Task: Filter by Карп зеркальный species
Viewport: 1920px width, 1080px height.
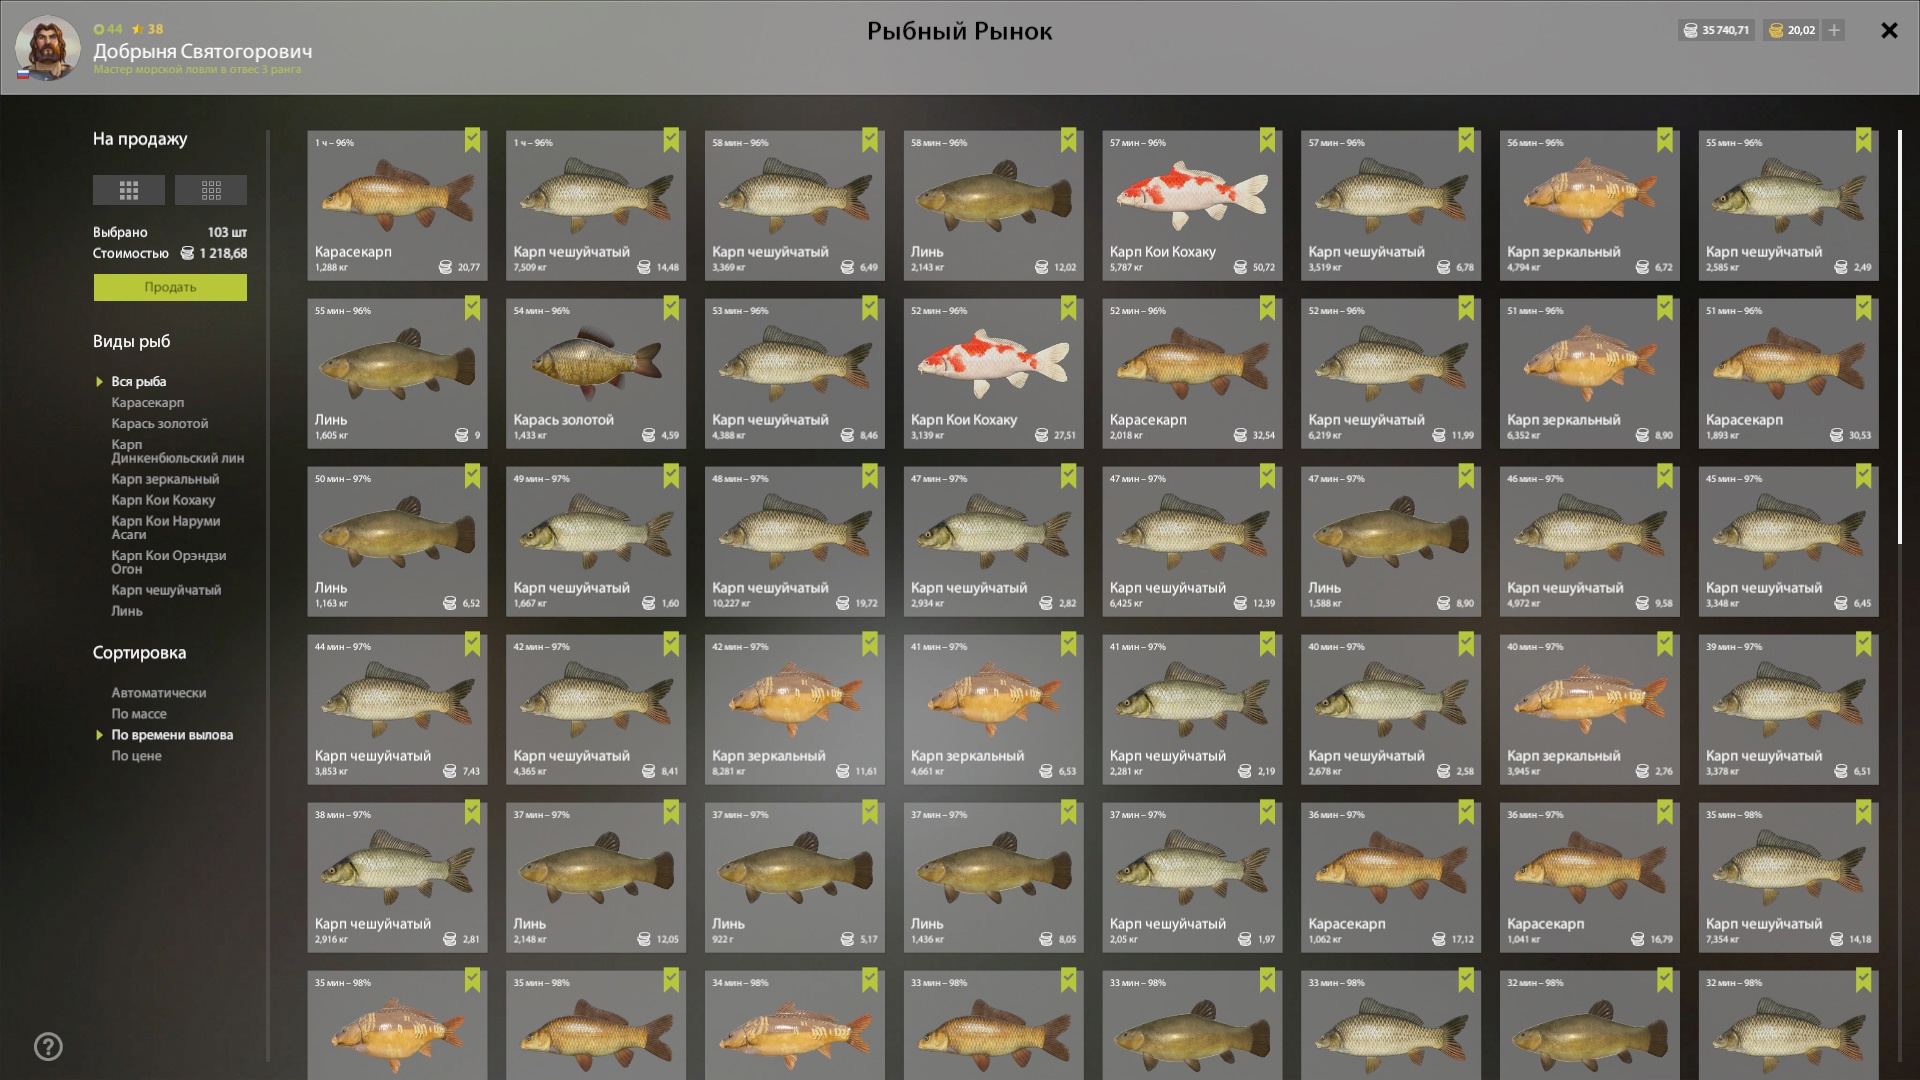Action: (165, 479)
